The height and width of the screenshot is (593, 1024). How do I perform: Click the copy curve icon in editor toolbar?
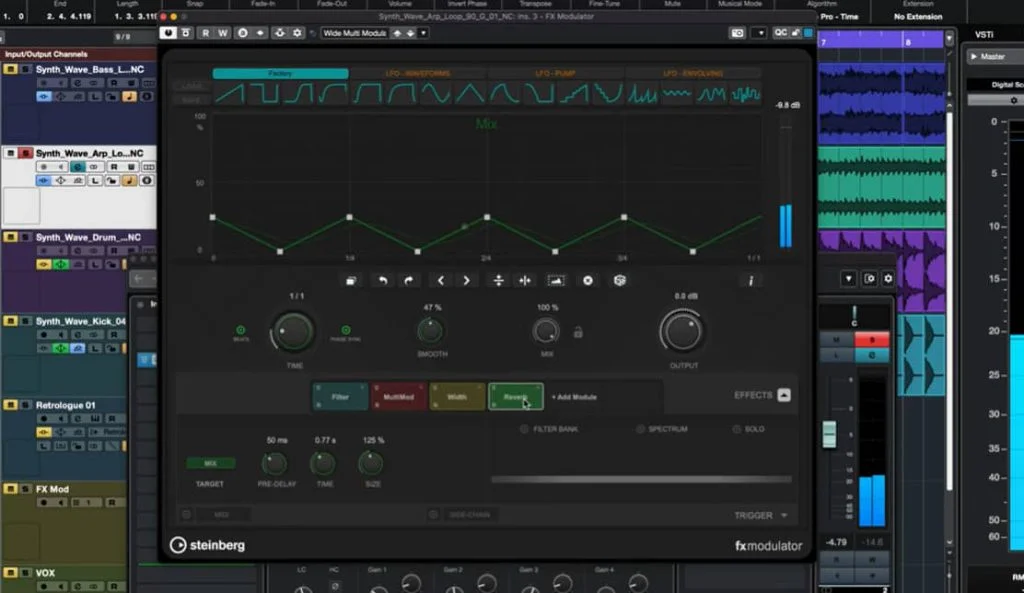tap(351, 281)
